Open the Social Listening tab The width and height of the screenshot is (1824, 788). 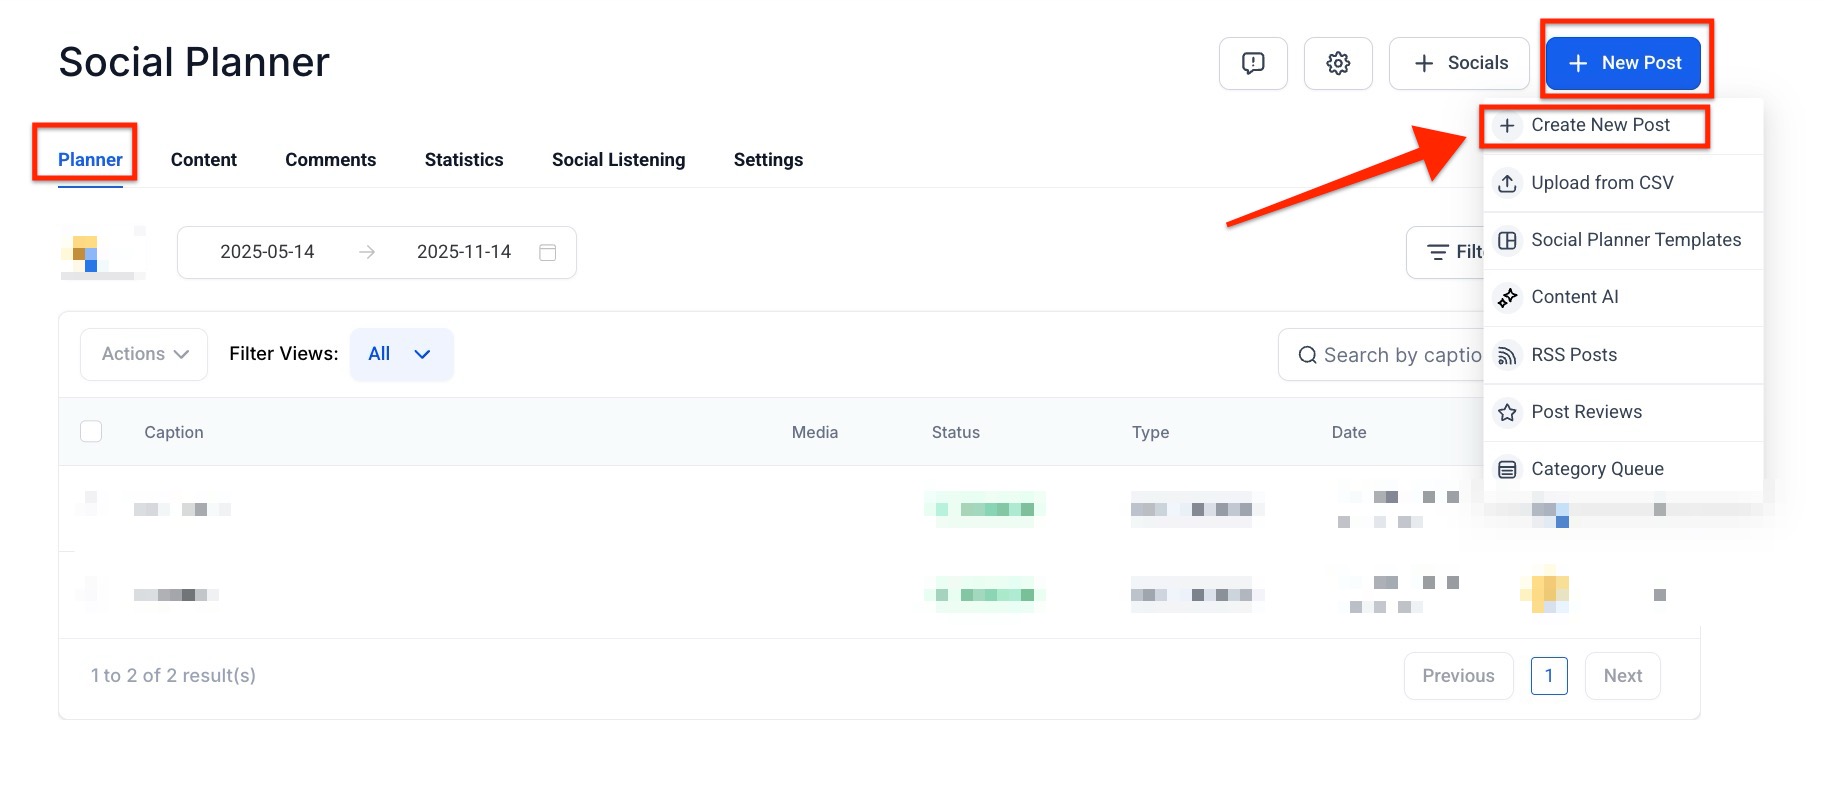pyautogui.click(x=618, y=160)
